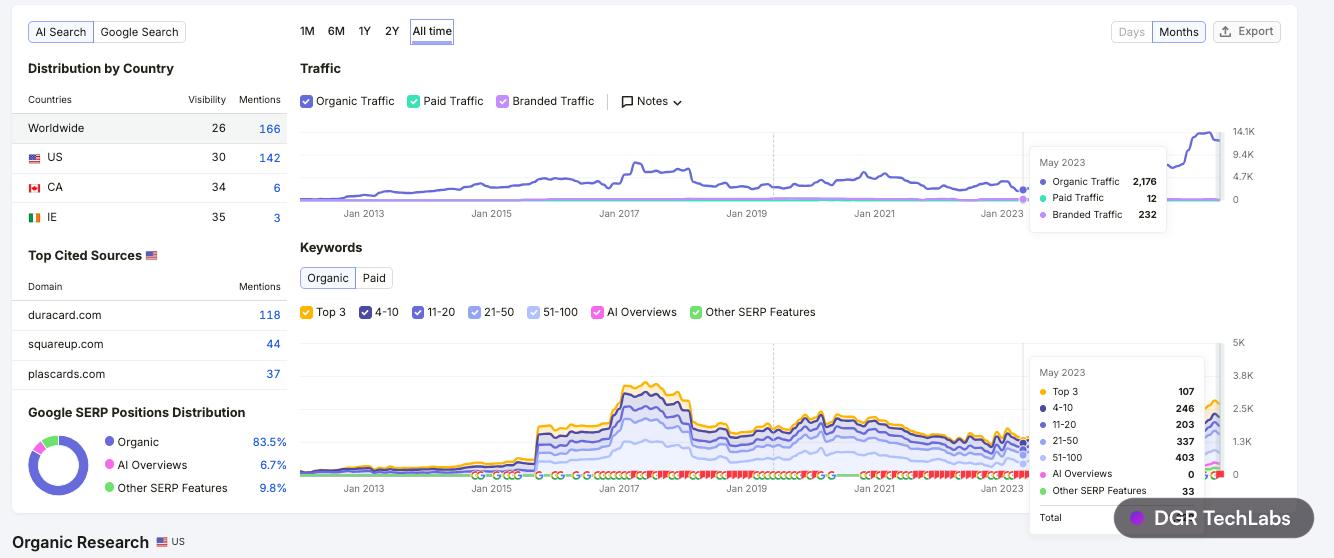Switch chart granularity to Months

coord(1179,32)
